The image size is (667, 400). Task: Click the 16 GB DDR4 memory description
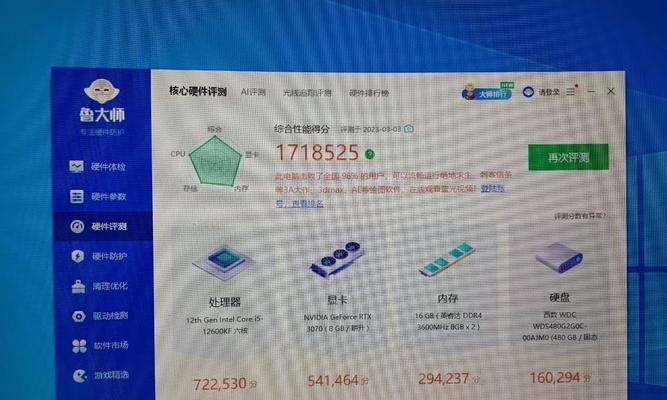point(448,321)
